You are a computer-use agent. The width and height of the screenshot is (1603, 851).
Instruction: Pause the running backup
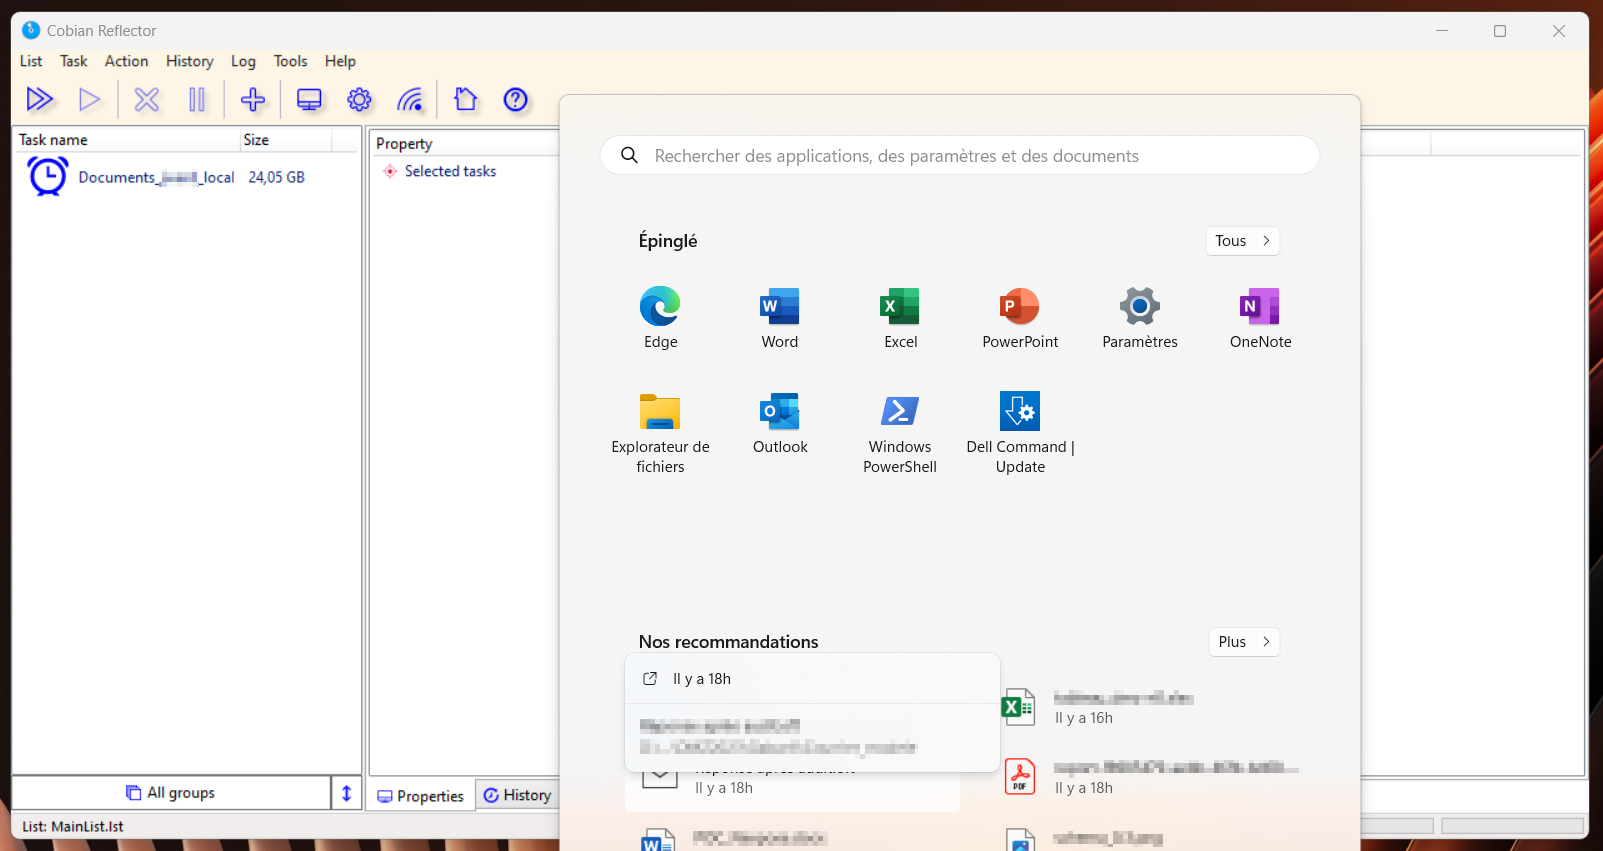[x=197, y=99]
